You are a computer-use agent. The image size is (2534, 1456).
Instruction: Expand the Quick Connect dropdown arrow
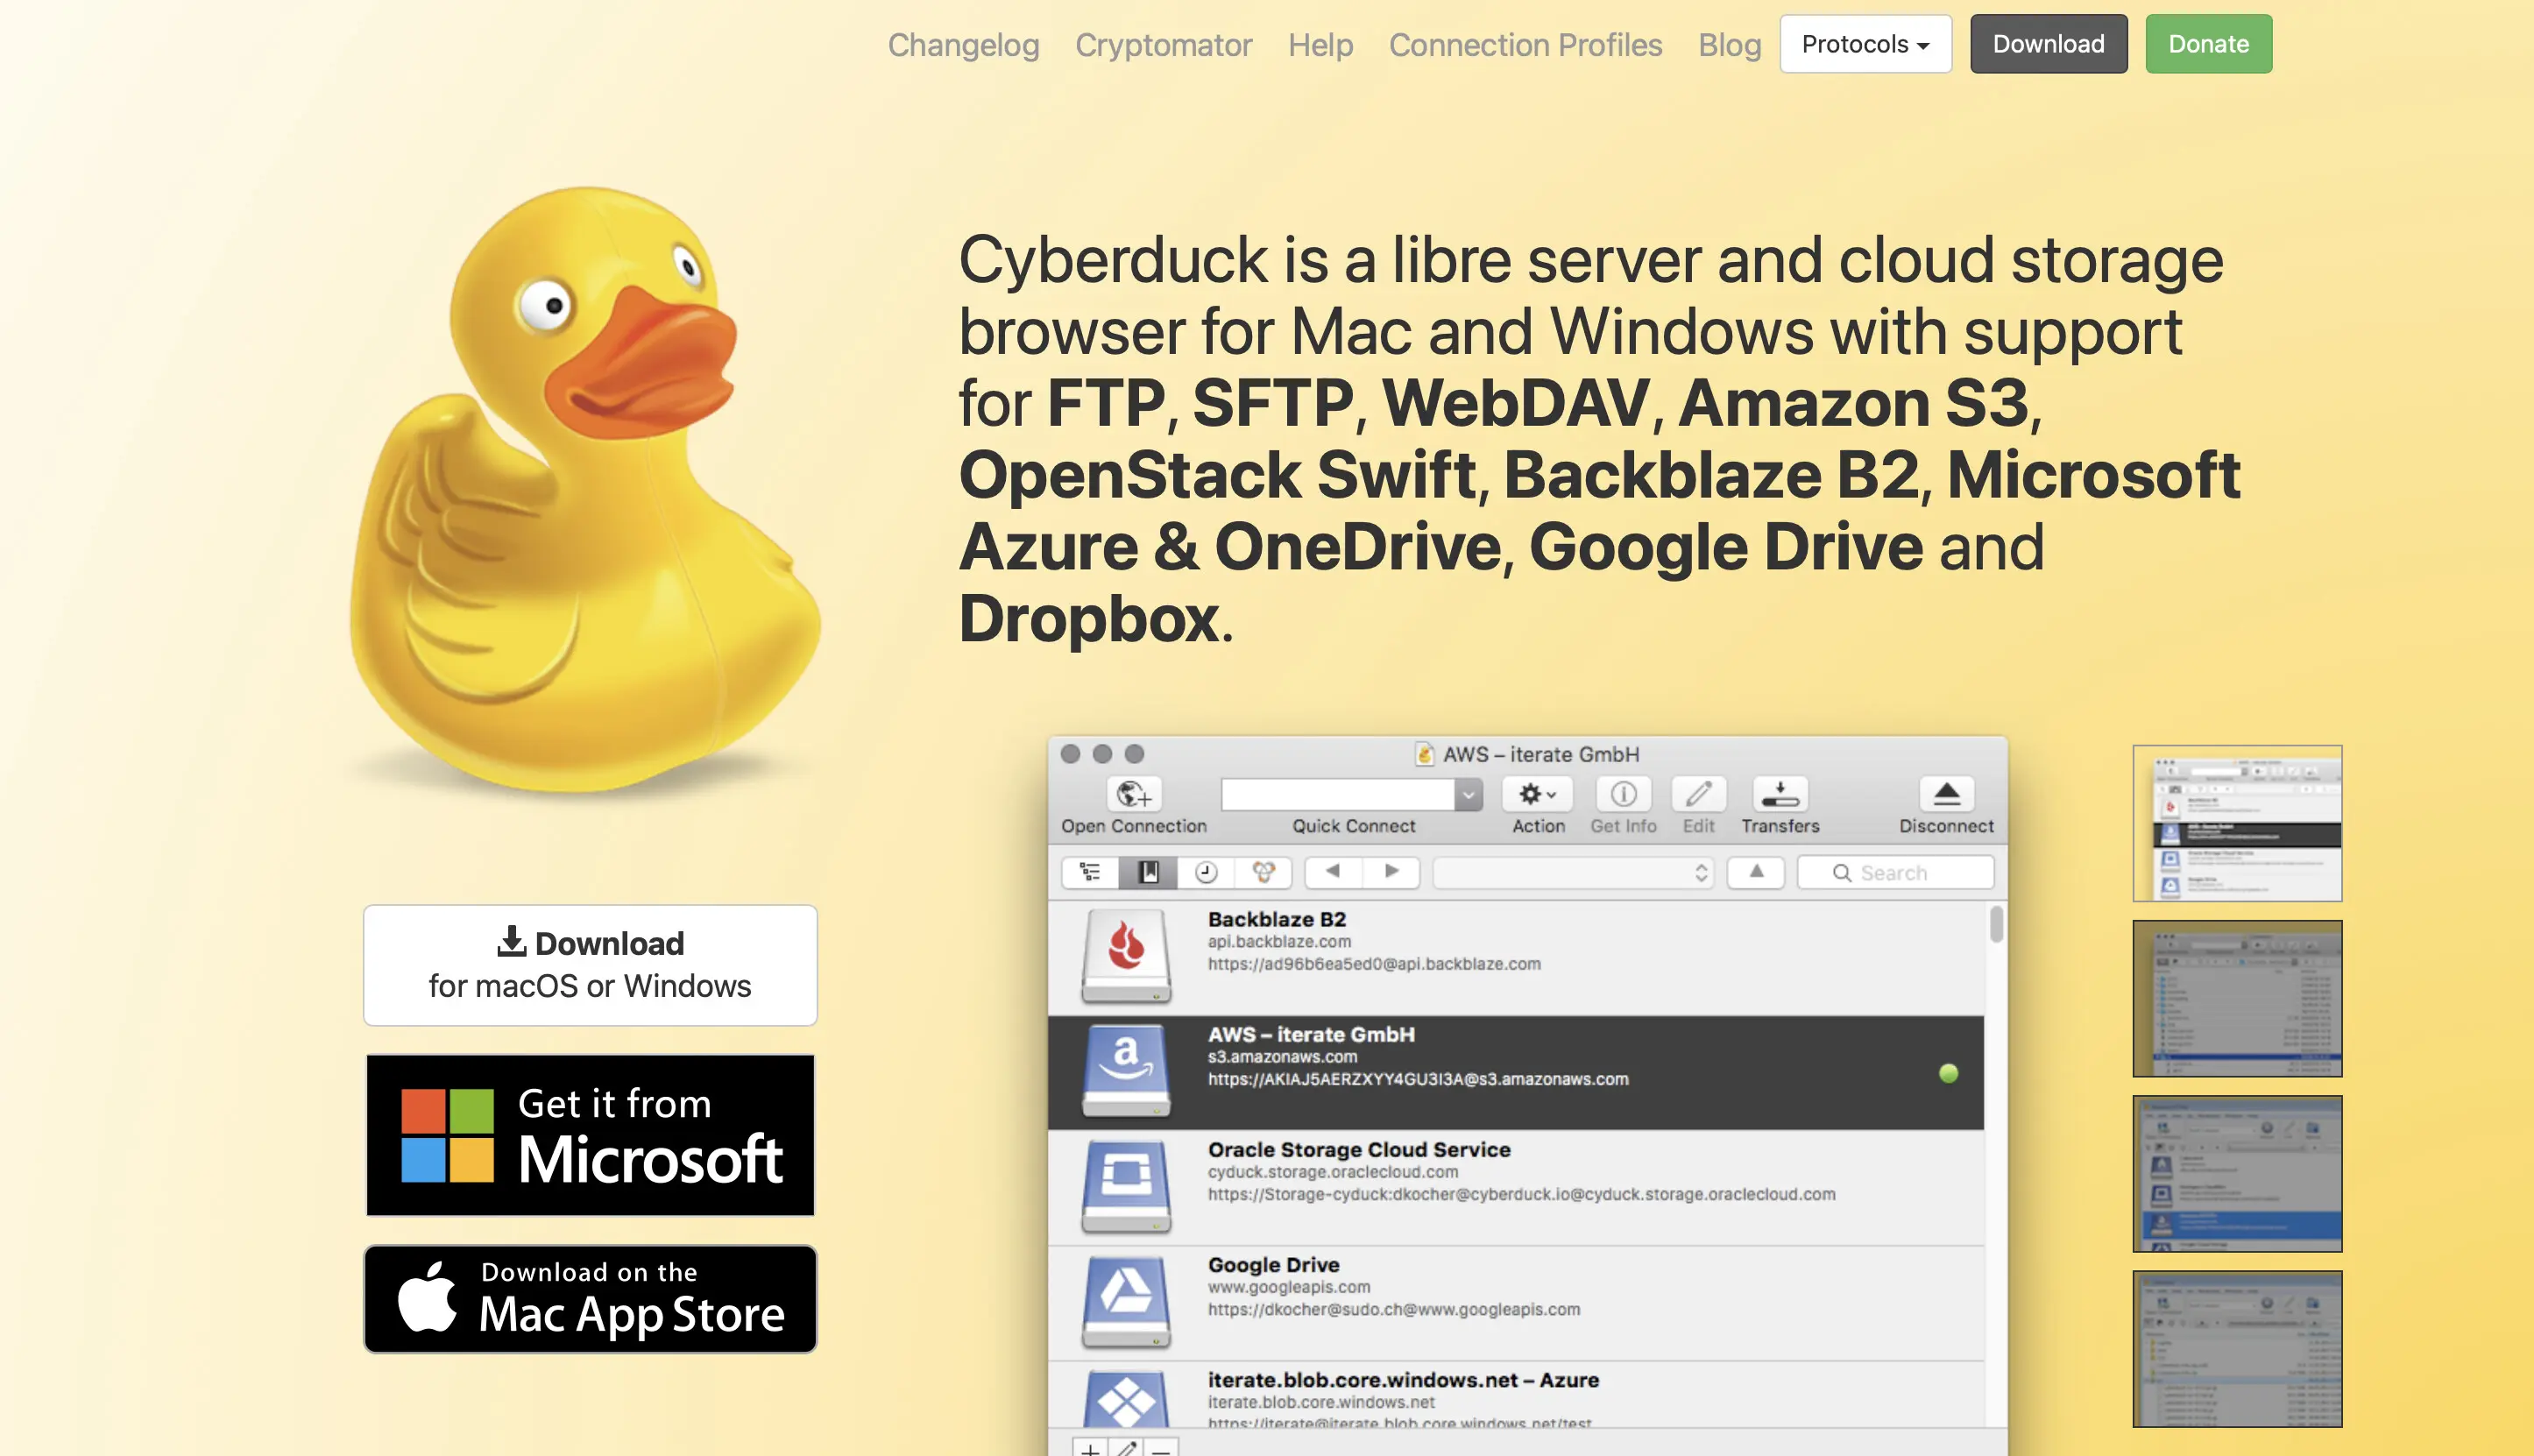coord(1468,794)
